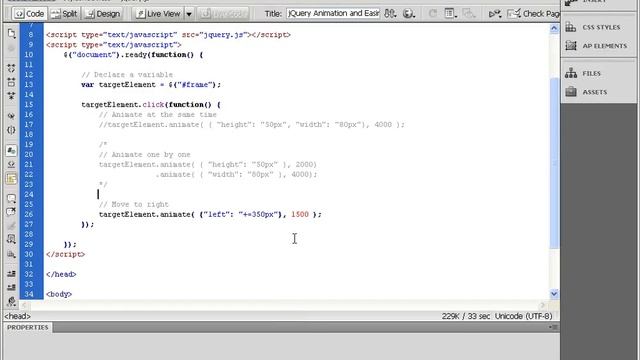
Task: Select the <head> tag in tag selector
Action: (x=18, y=316)
